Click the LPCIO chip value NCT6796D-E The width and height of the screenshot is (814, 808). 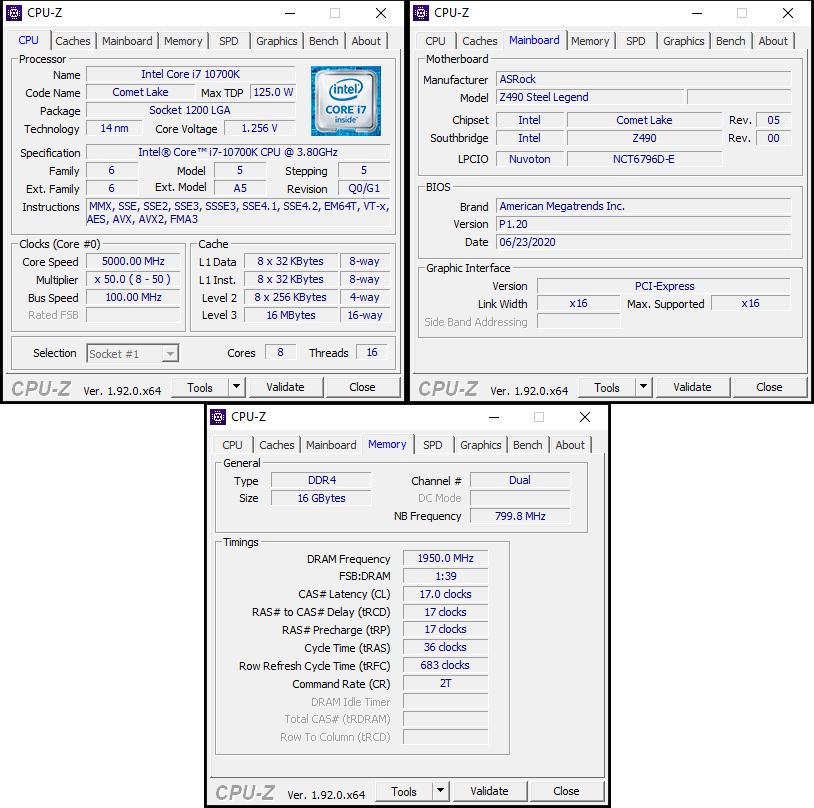(x=644, y=159)
